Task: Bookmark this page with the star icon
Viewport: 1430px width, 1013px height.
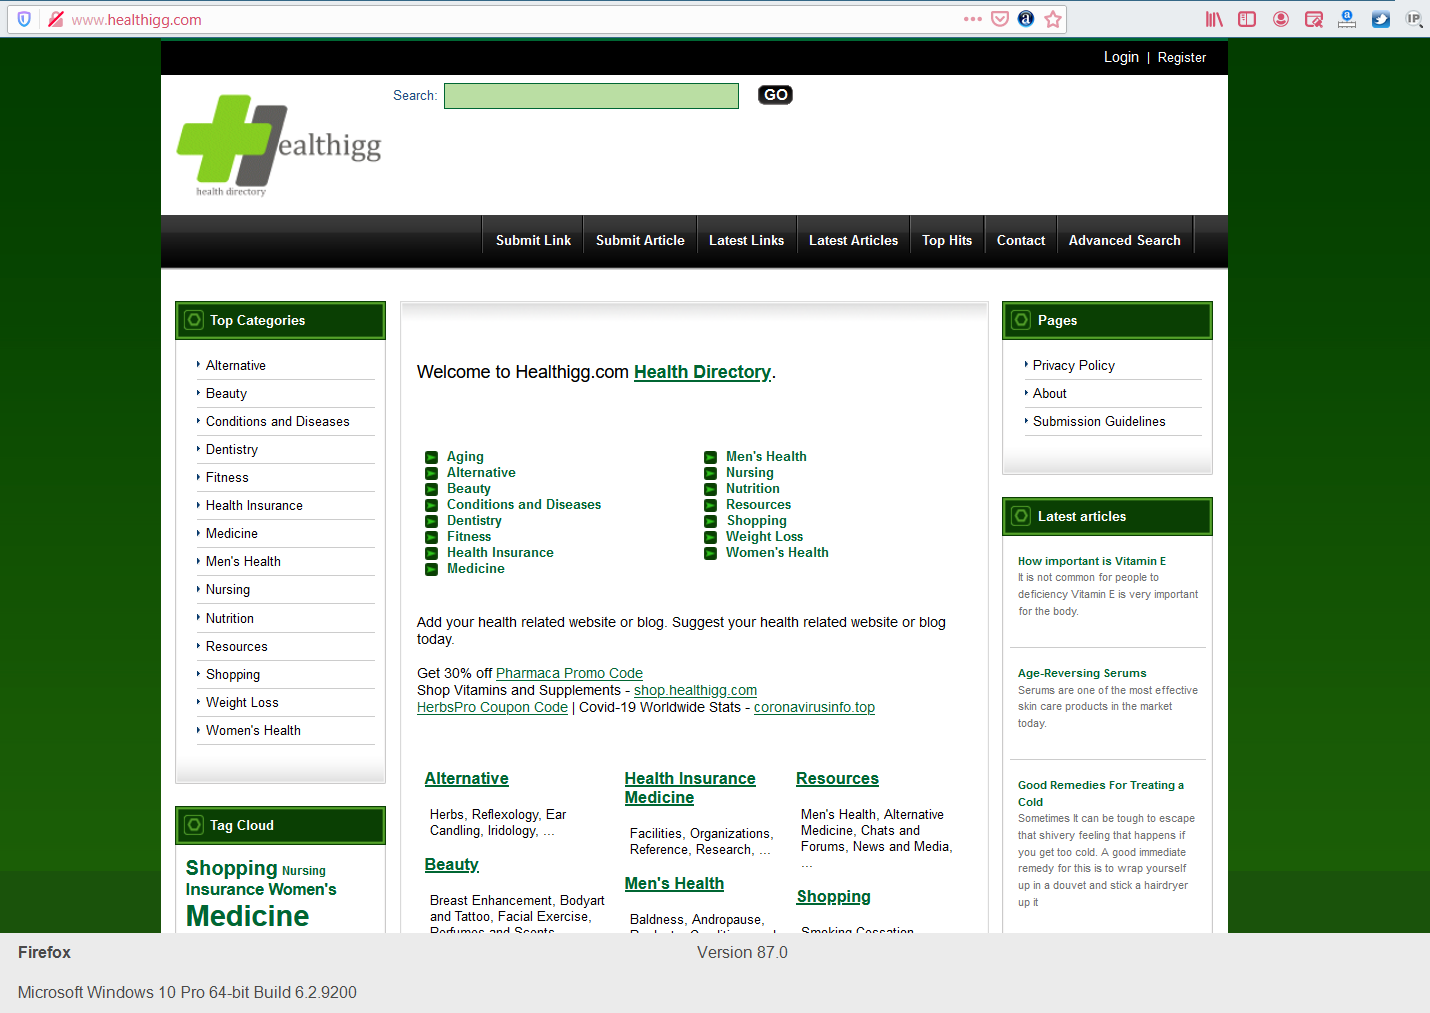Action: point(1053,18)
